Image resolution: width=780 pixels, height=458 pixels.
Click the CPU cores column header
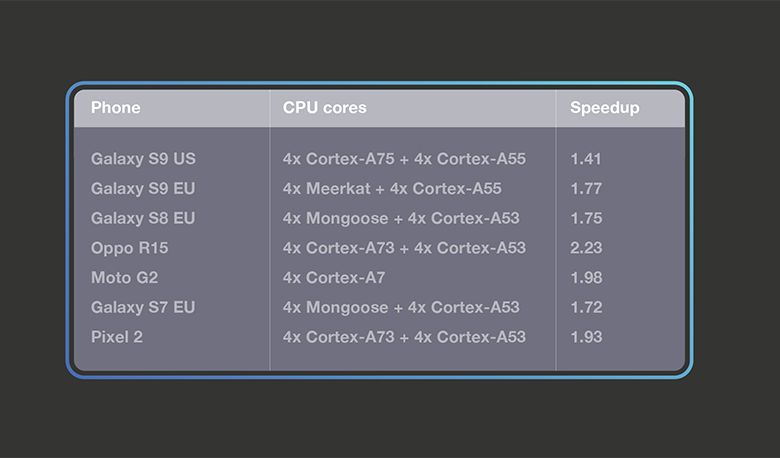325,108
